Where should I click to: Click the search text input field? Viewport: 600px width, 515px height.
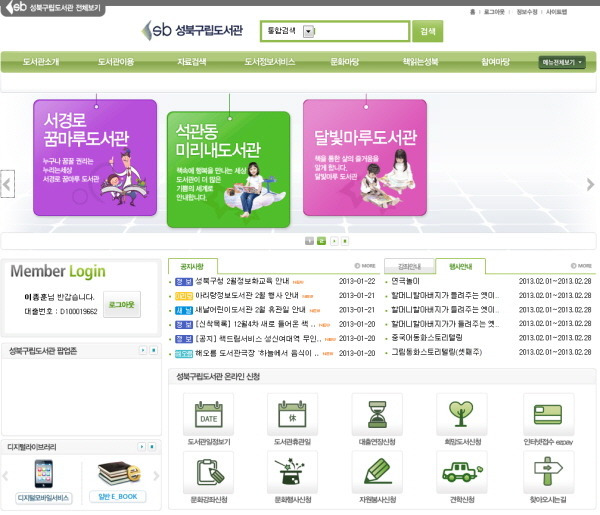click(361, 31)
